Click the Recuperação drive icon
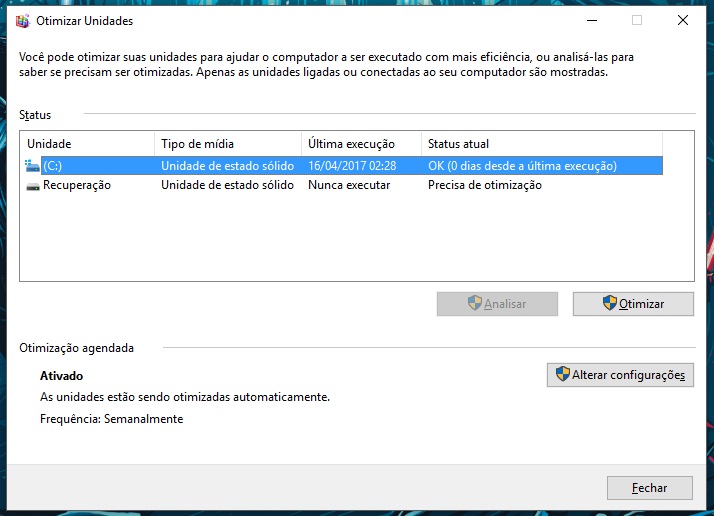 [32, 186]
